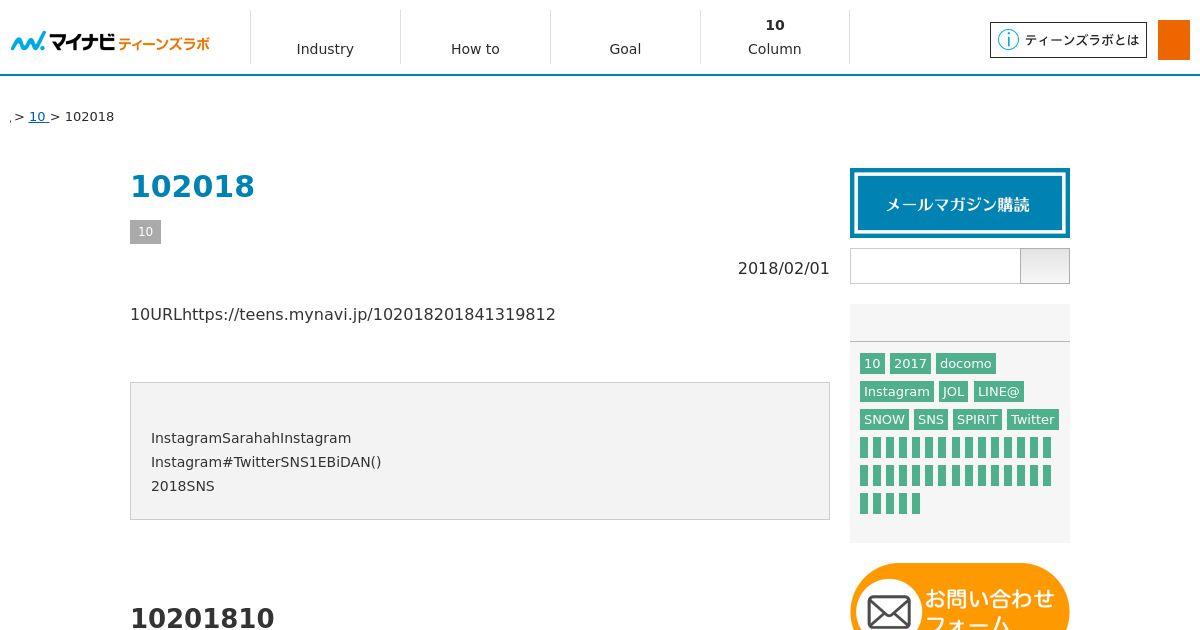Screen dimensions: 1200x630
Task: Follow the '10' breadcrumb link
Action: pyautogui.click(x=38, y=117)
